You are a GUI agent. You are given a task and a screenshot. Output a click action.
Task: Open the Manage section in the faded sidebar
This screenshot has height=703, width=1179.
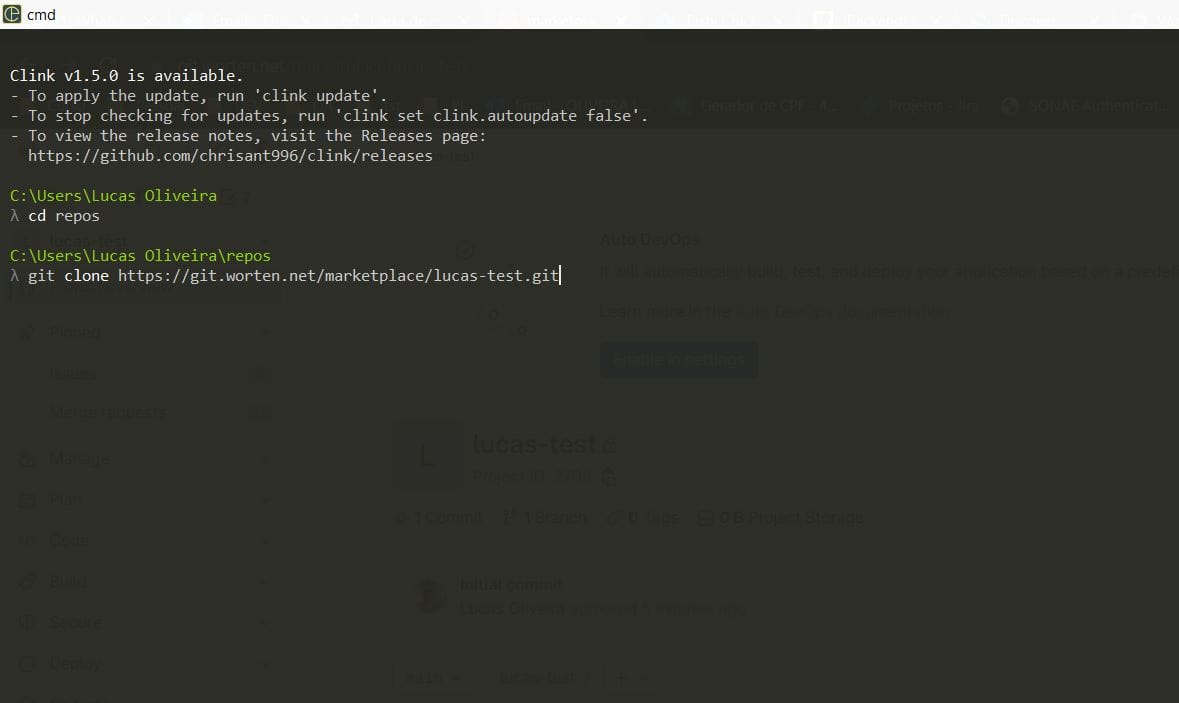click(x=79, y=458)
